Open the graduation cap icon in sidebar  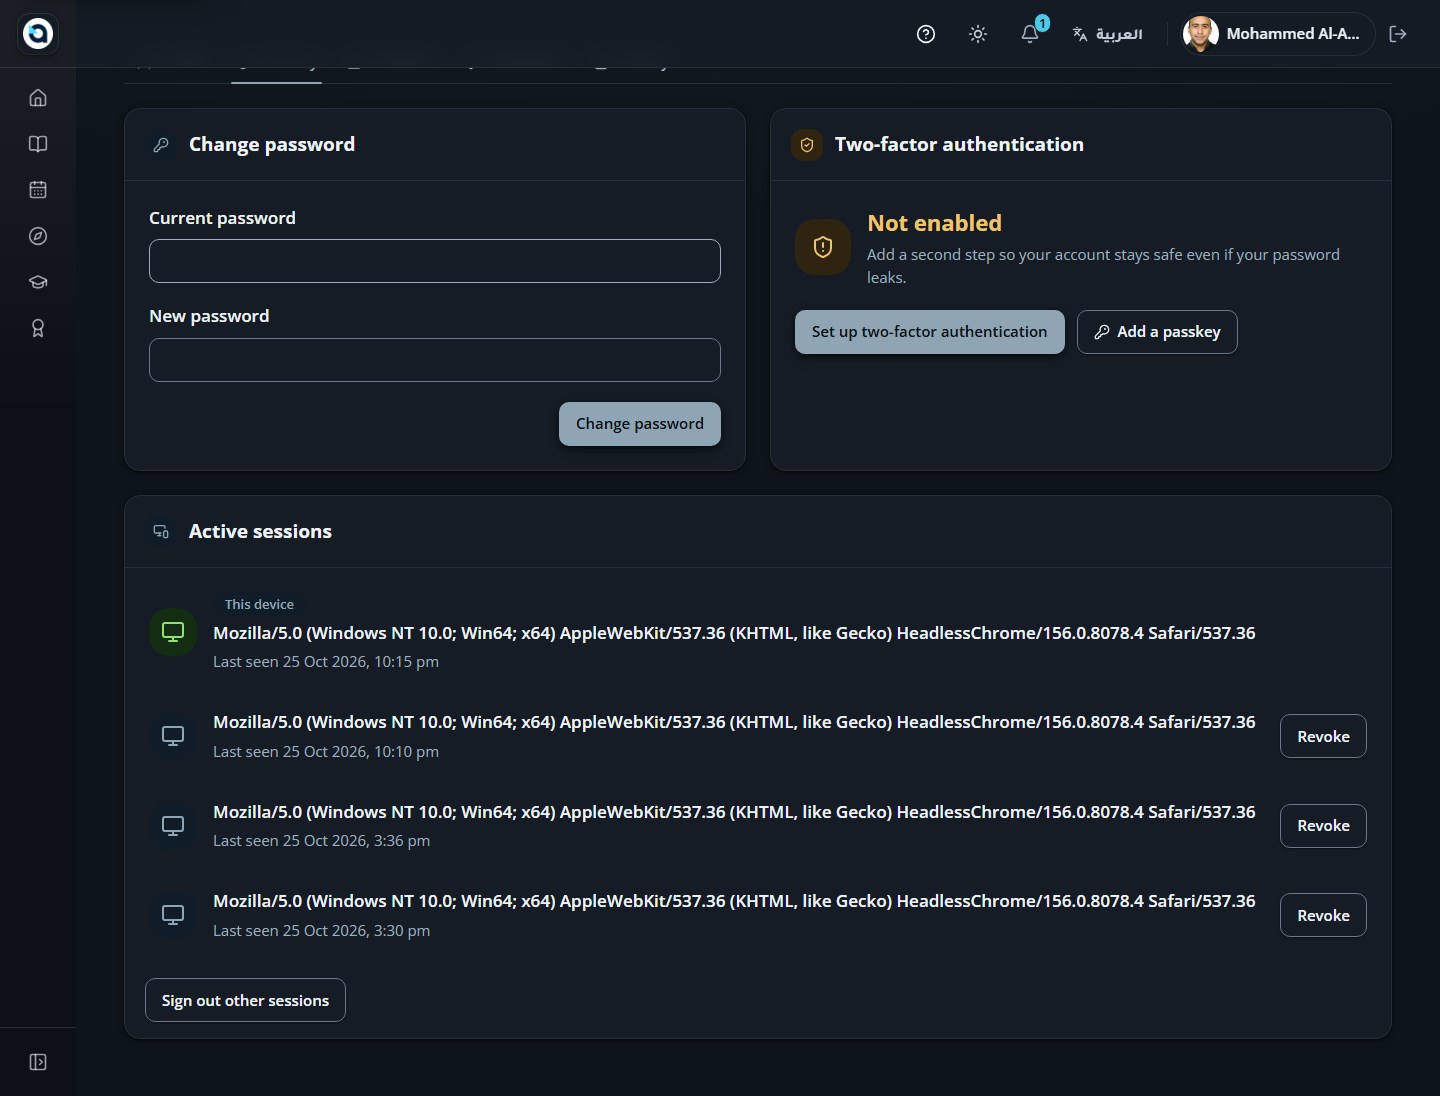click(38, 282)
